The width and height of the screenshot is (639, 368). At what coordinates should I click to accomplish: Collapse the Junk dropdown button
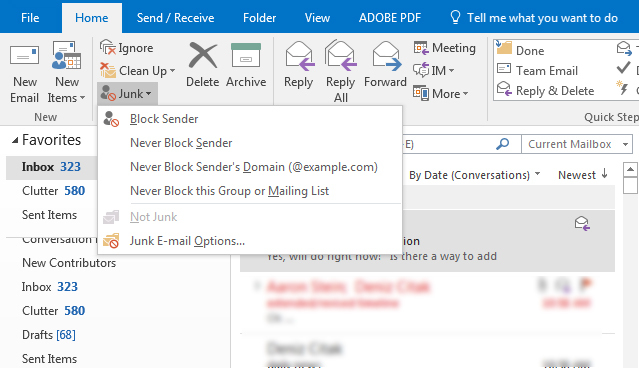point(127,94)
